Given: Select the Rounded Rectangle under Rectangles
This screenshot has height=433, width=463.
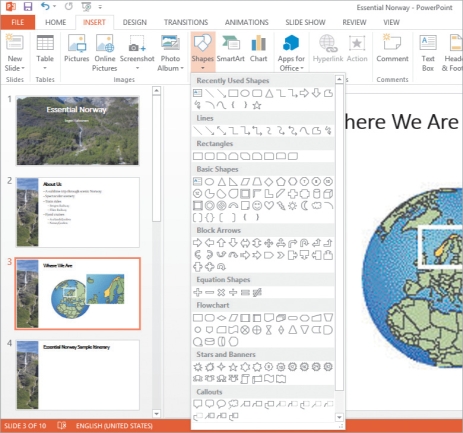Looking at the screenshot, I should pyautogui.click(x=210, y=156).
